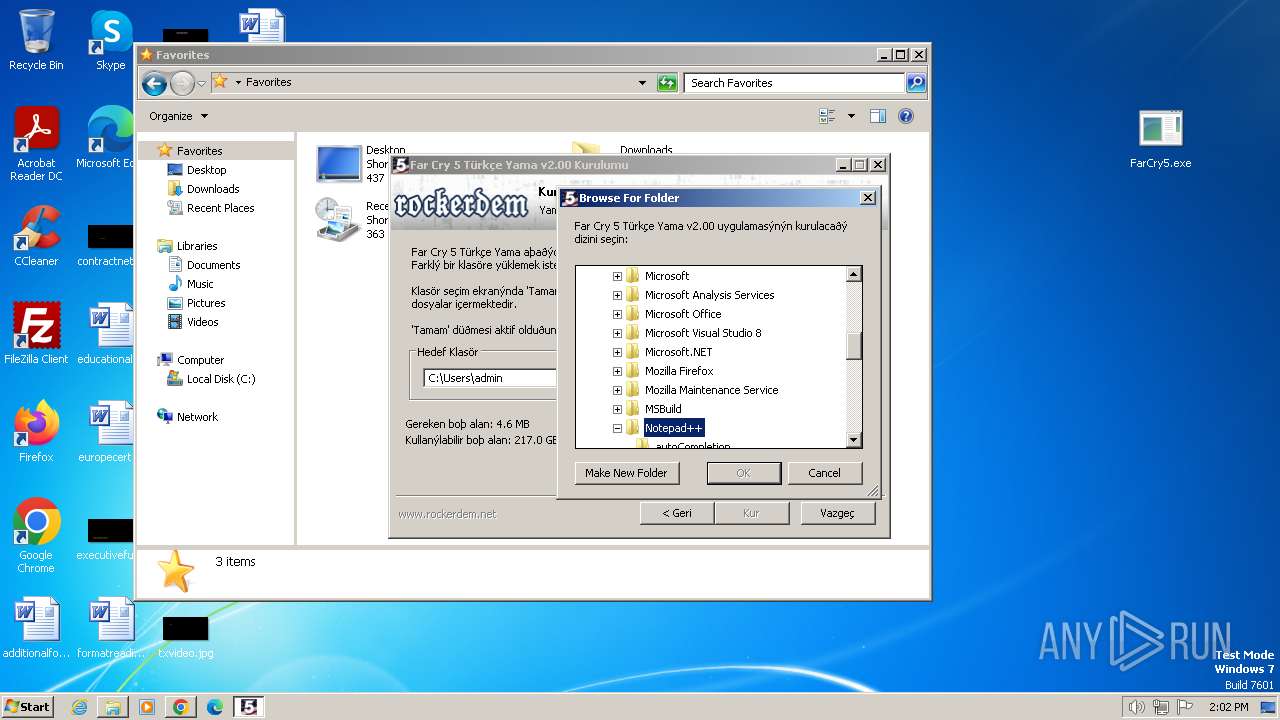Open Pictures library in sidebar

click(206, 303)
